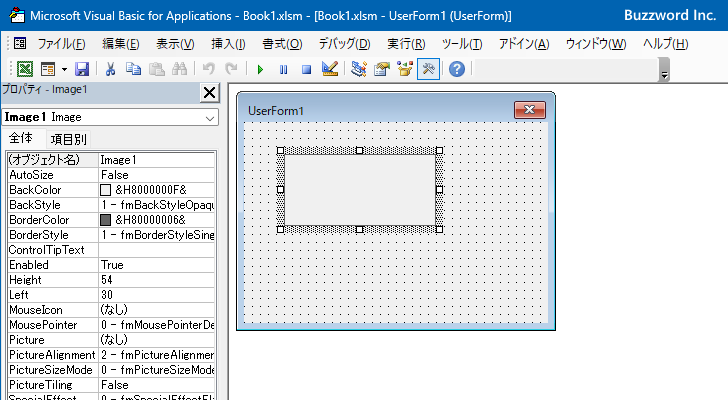Click the BackColor value &H8000000F&
Viewport: 728px width, 400px height.
(151, 190)
